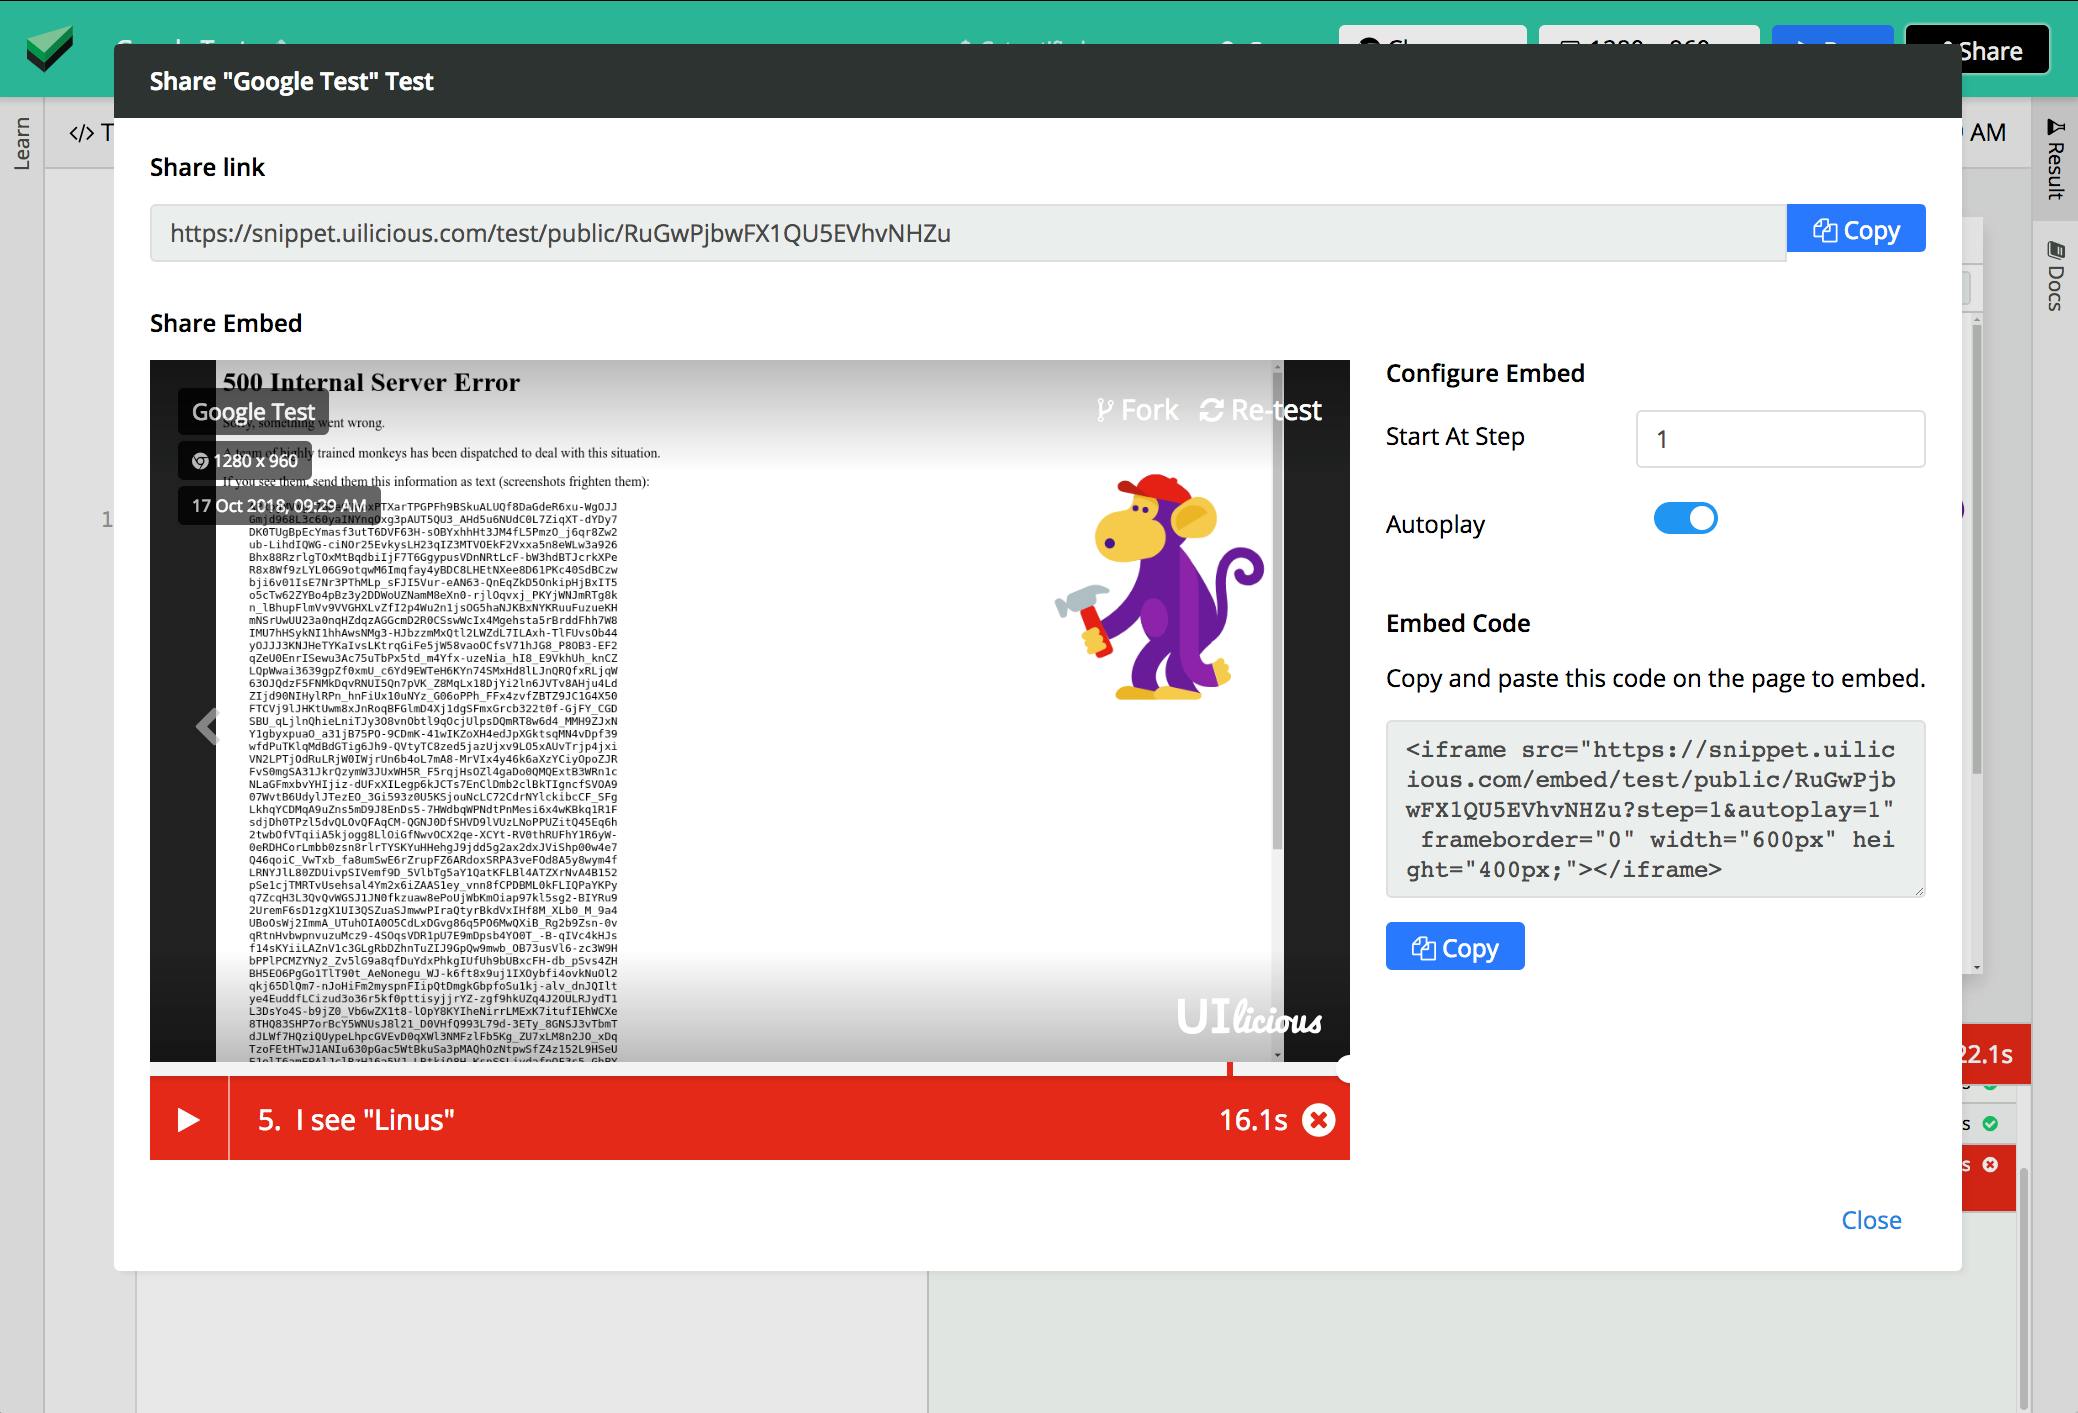The width and height of the screenshot is (2078, 1413).
Task: Go to previous step in embed preview
Action: [x=207, y=726]
